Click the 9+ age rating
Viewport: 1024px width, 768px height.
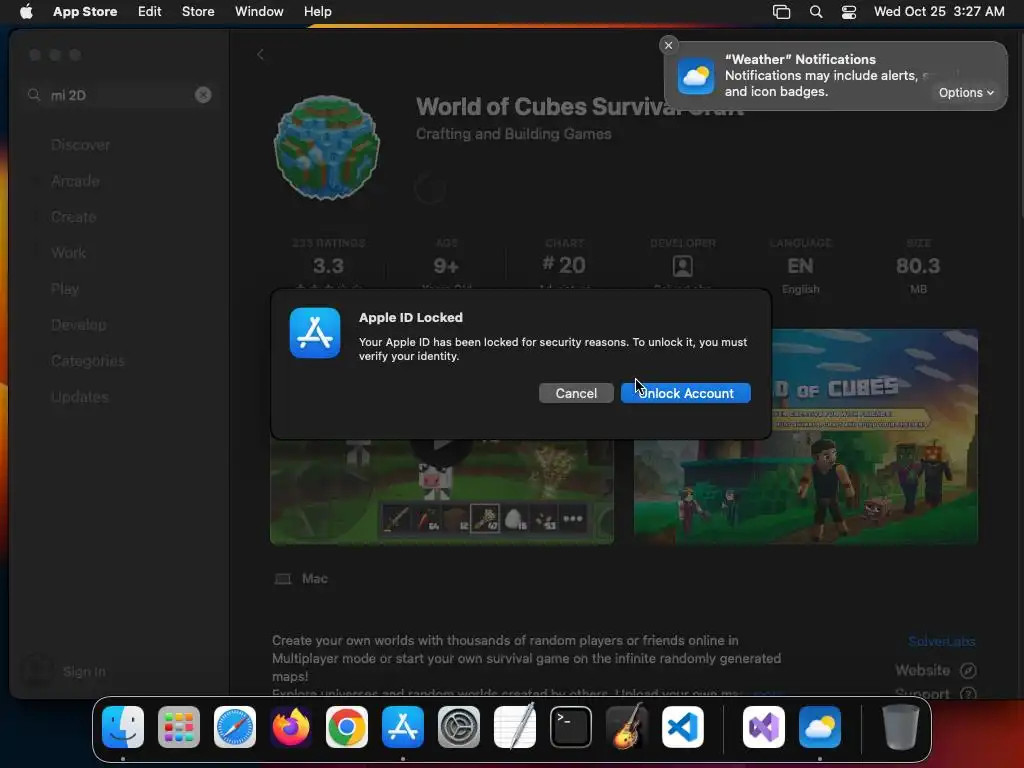(x=446, y=266)
